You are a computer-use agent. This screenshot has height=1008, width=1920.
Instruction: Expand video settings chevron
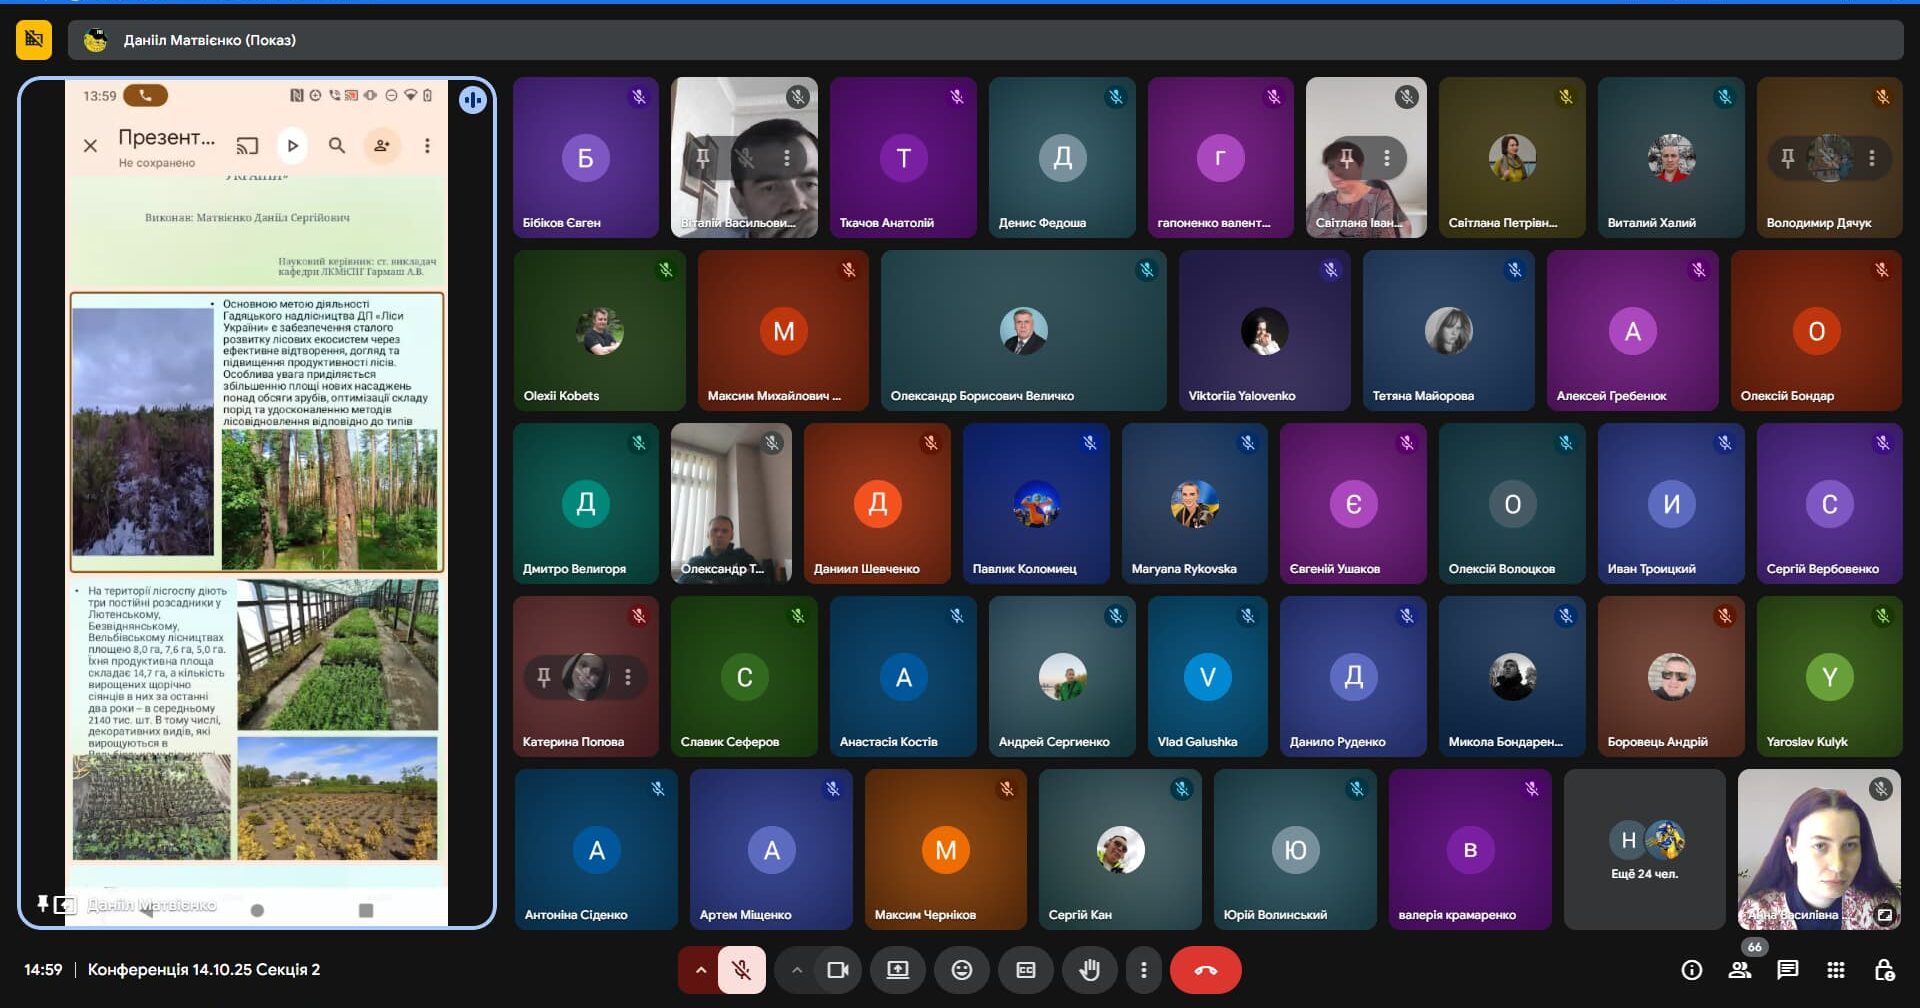coord(797,970)
